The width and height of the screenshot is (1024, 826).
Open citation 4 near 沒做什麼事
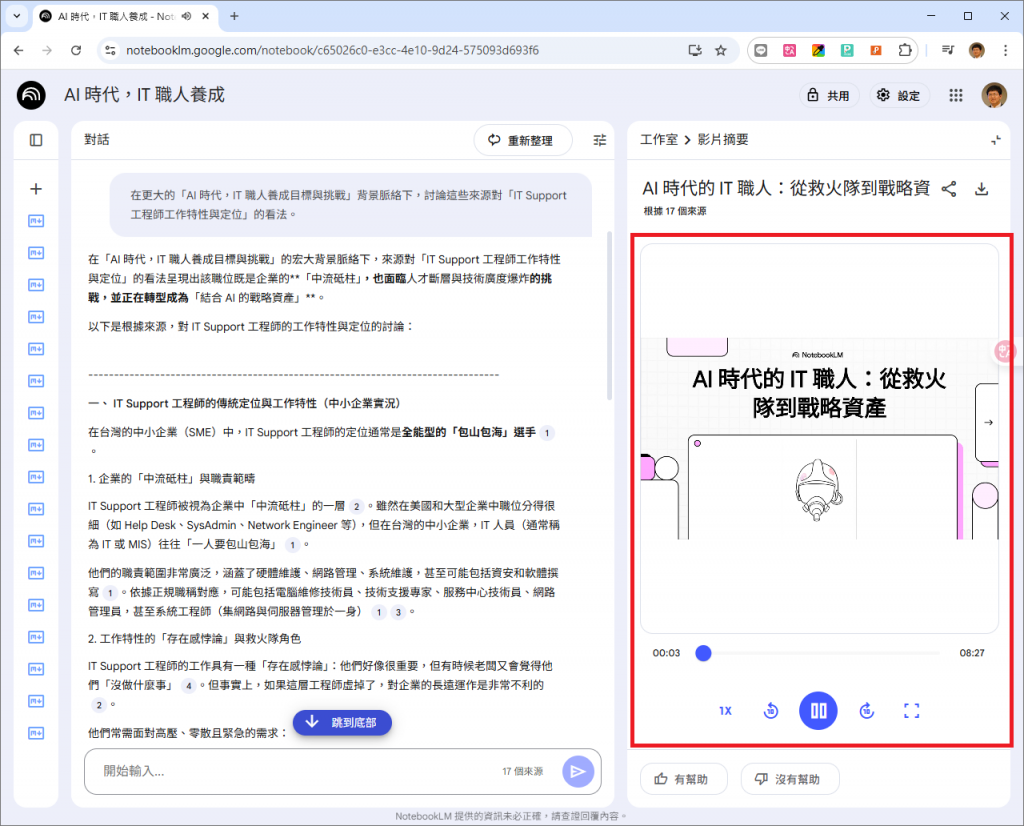pyautogui.click(x=188, y=686)
